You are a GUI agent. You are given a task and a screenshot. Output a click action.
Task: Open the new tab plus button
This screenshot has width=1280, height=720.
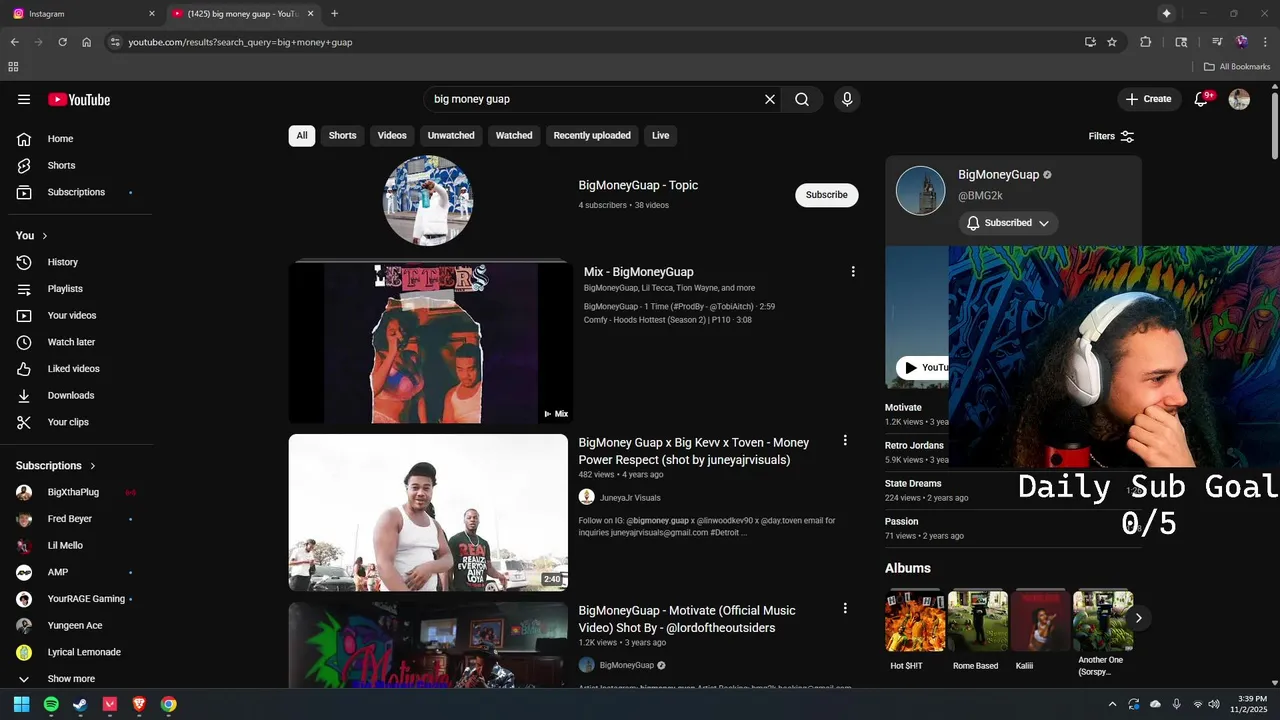[334, 14]
